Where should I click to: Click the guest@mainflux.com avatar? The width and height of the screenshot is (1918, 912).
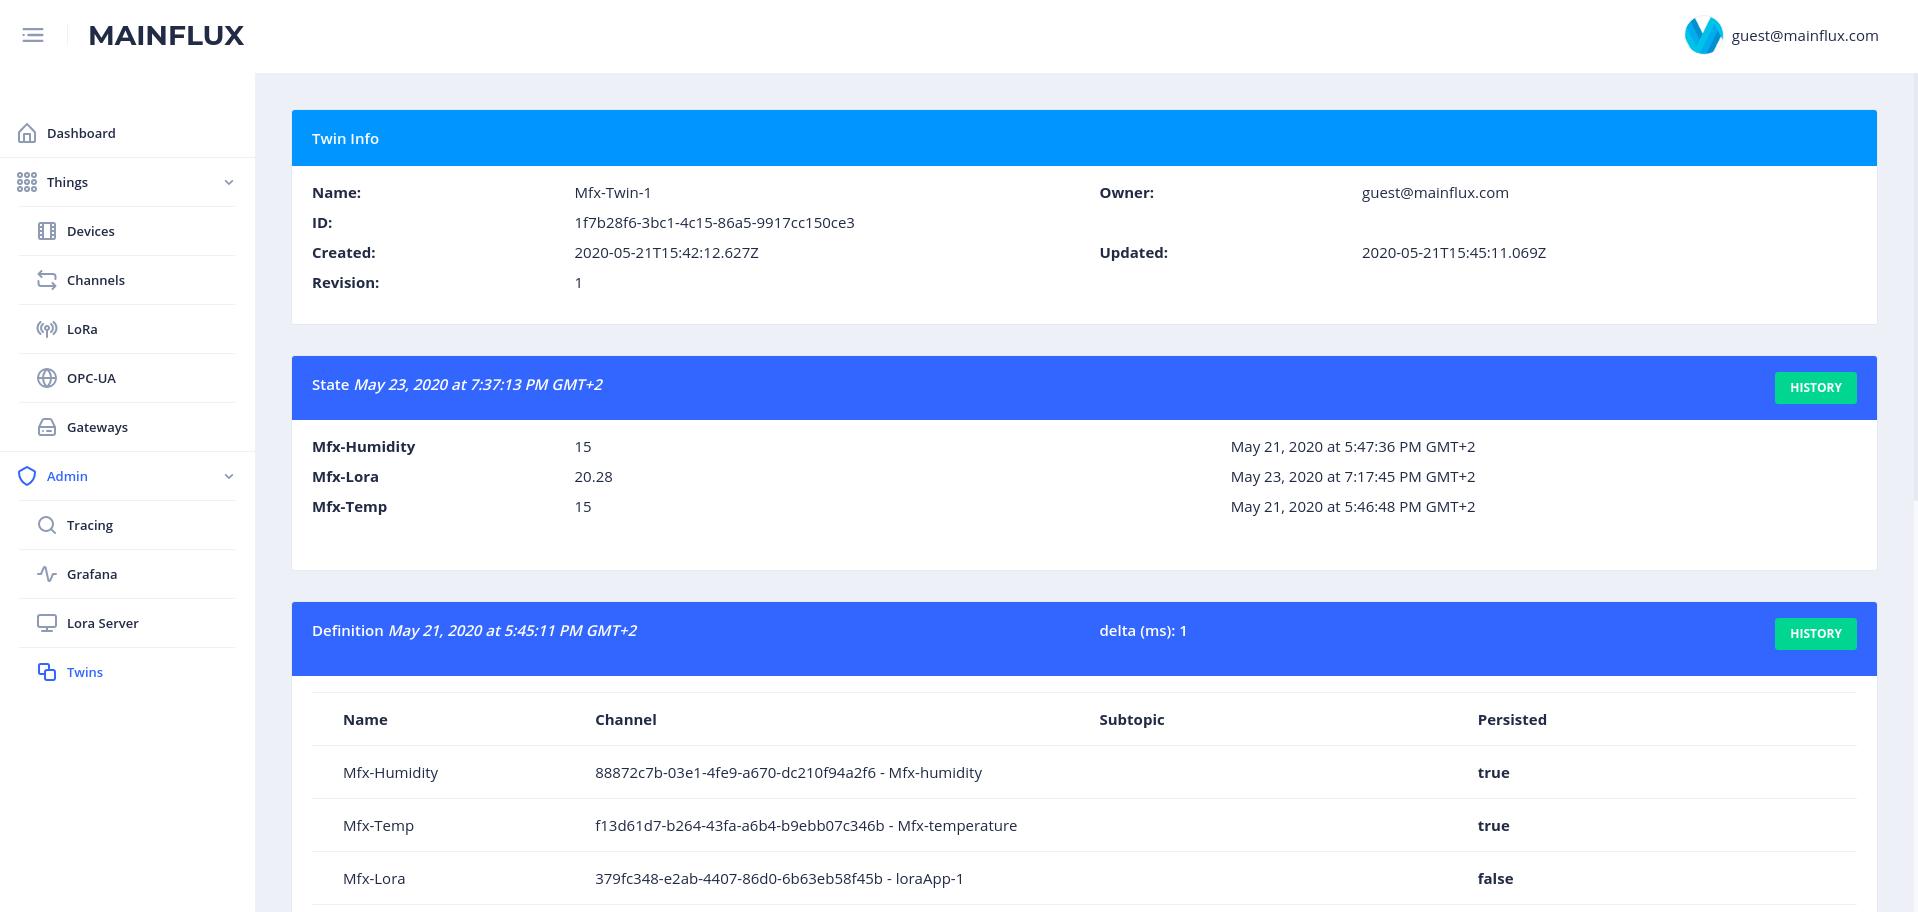[1703, 34]
